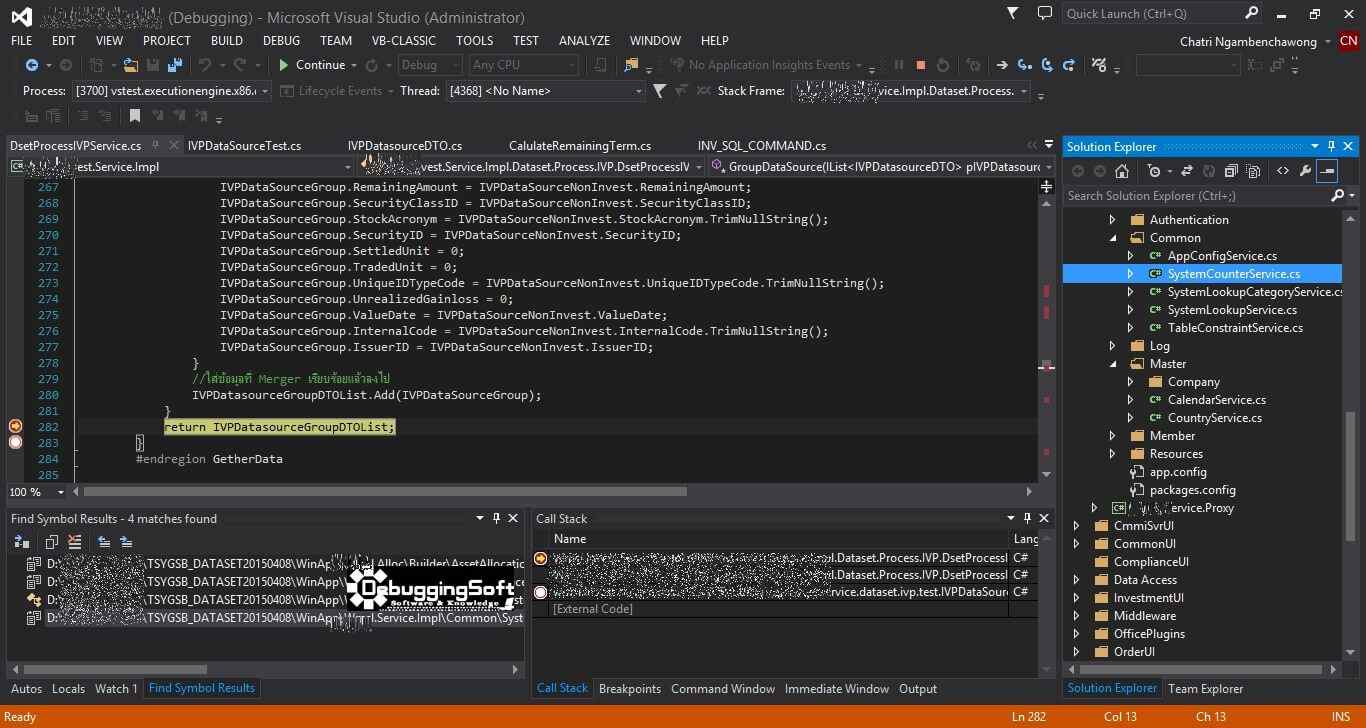Open the editor zoom 100 % dropdown
The width and height of the screenshot is (1366, 728).
point(60,492)
